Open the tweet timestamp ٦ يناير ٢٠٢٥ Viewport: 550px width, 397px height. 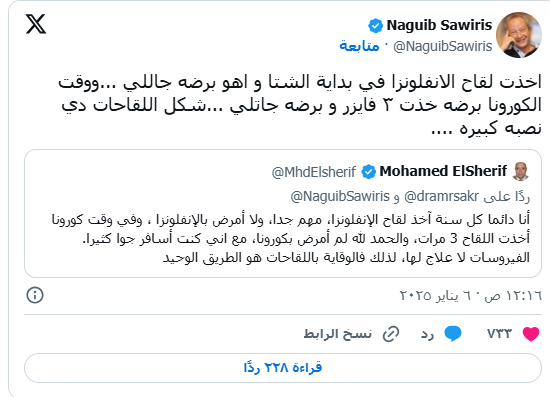pos(471,296)
